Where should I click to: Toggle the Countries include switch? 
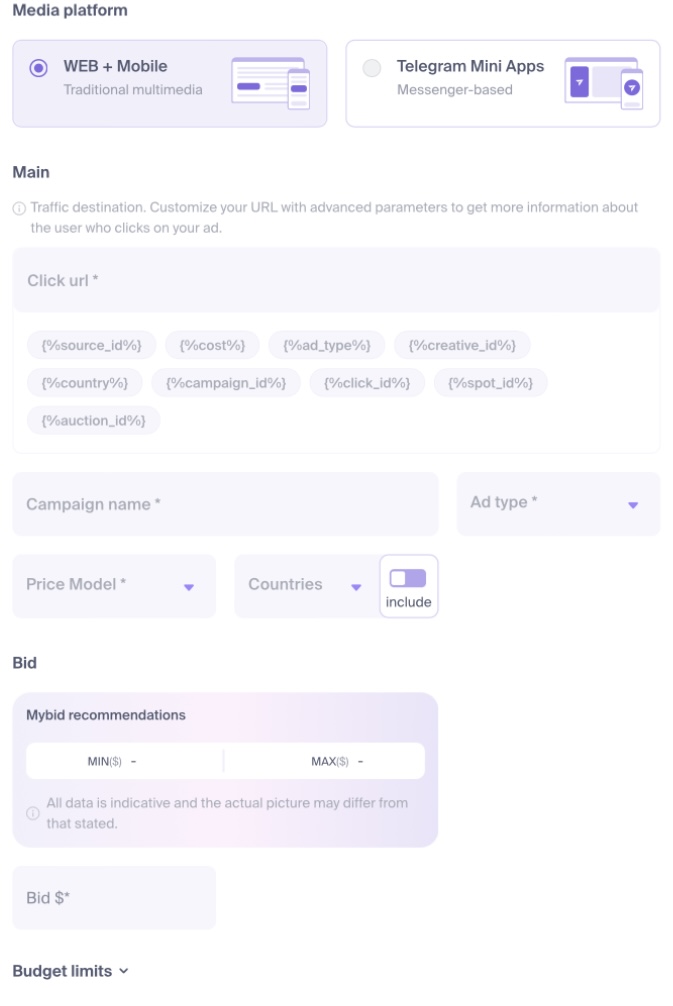pyautogui.click(x=408, y=578)
